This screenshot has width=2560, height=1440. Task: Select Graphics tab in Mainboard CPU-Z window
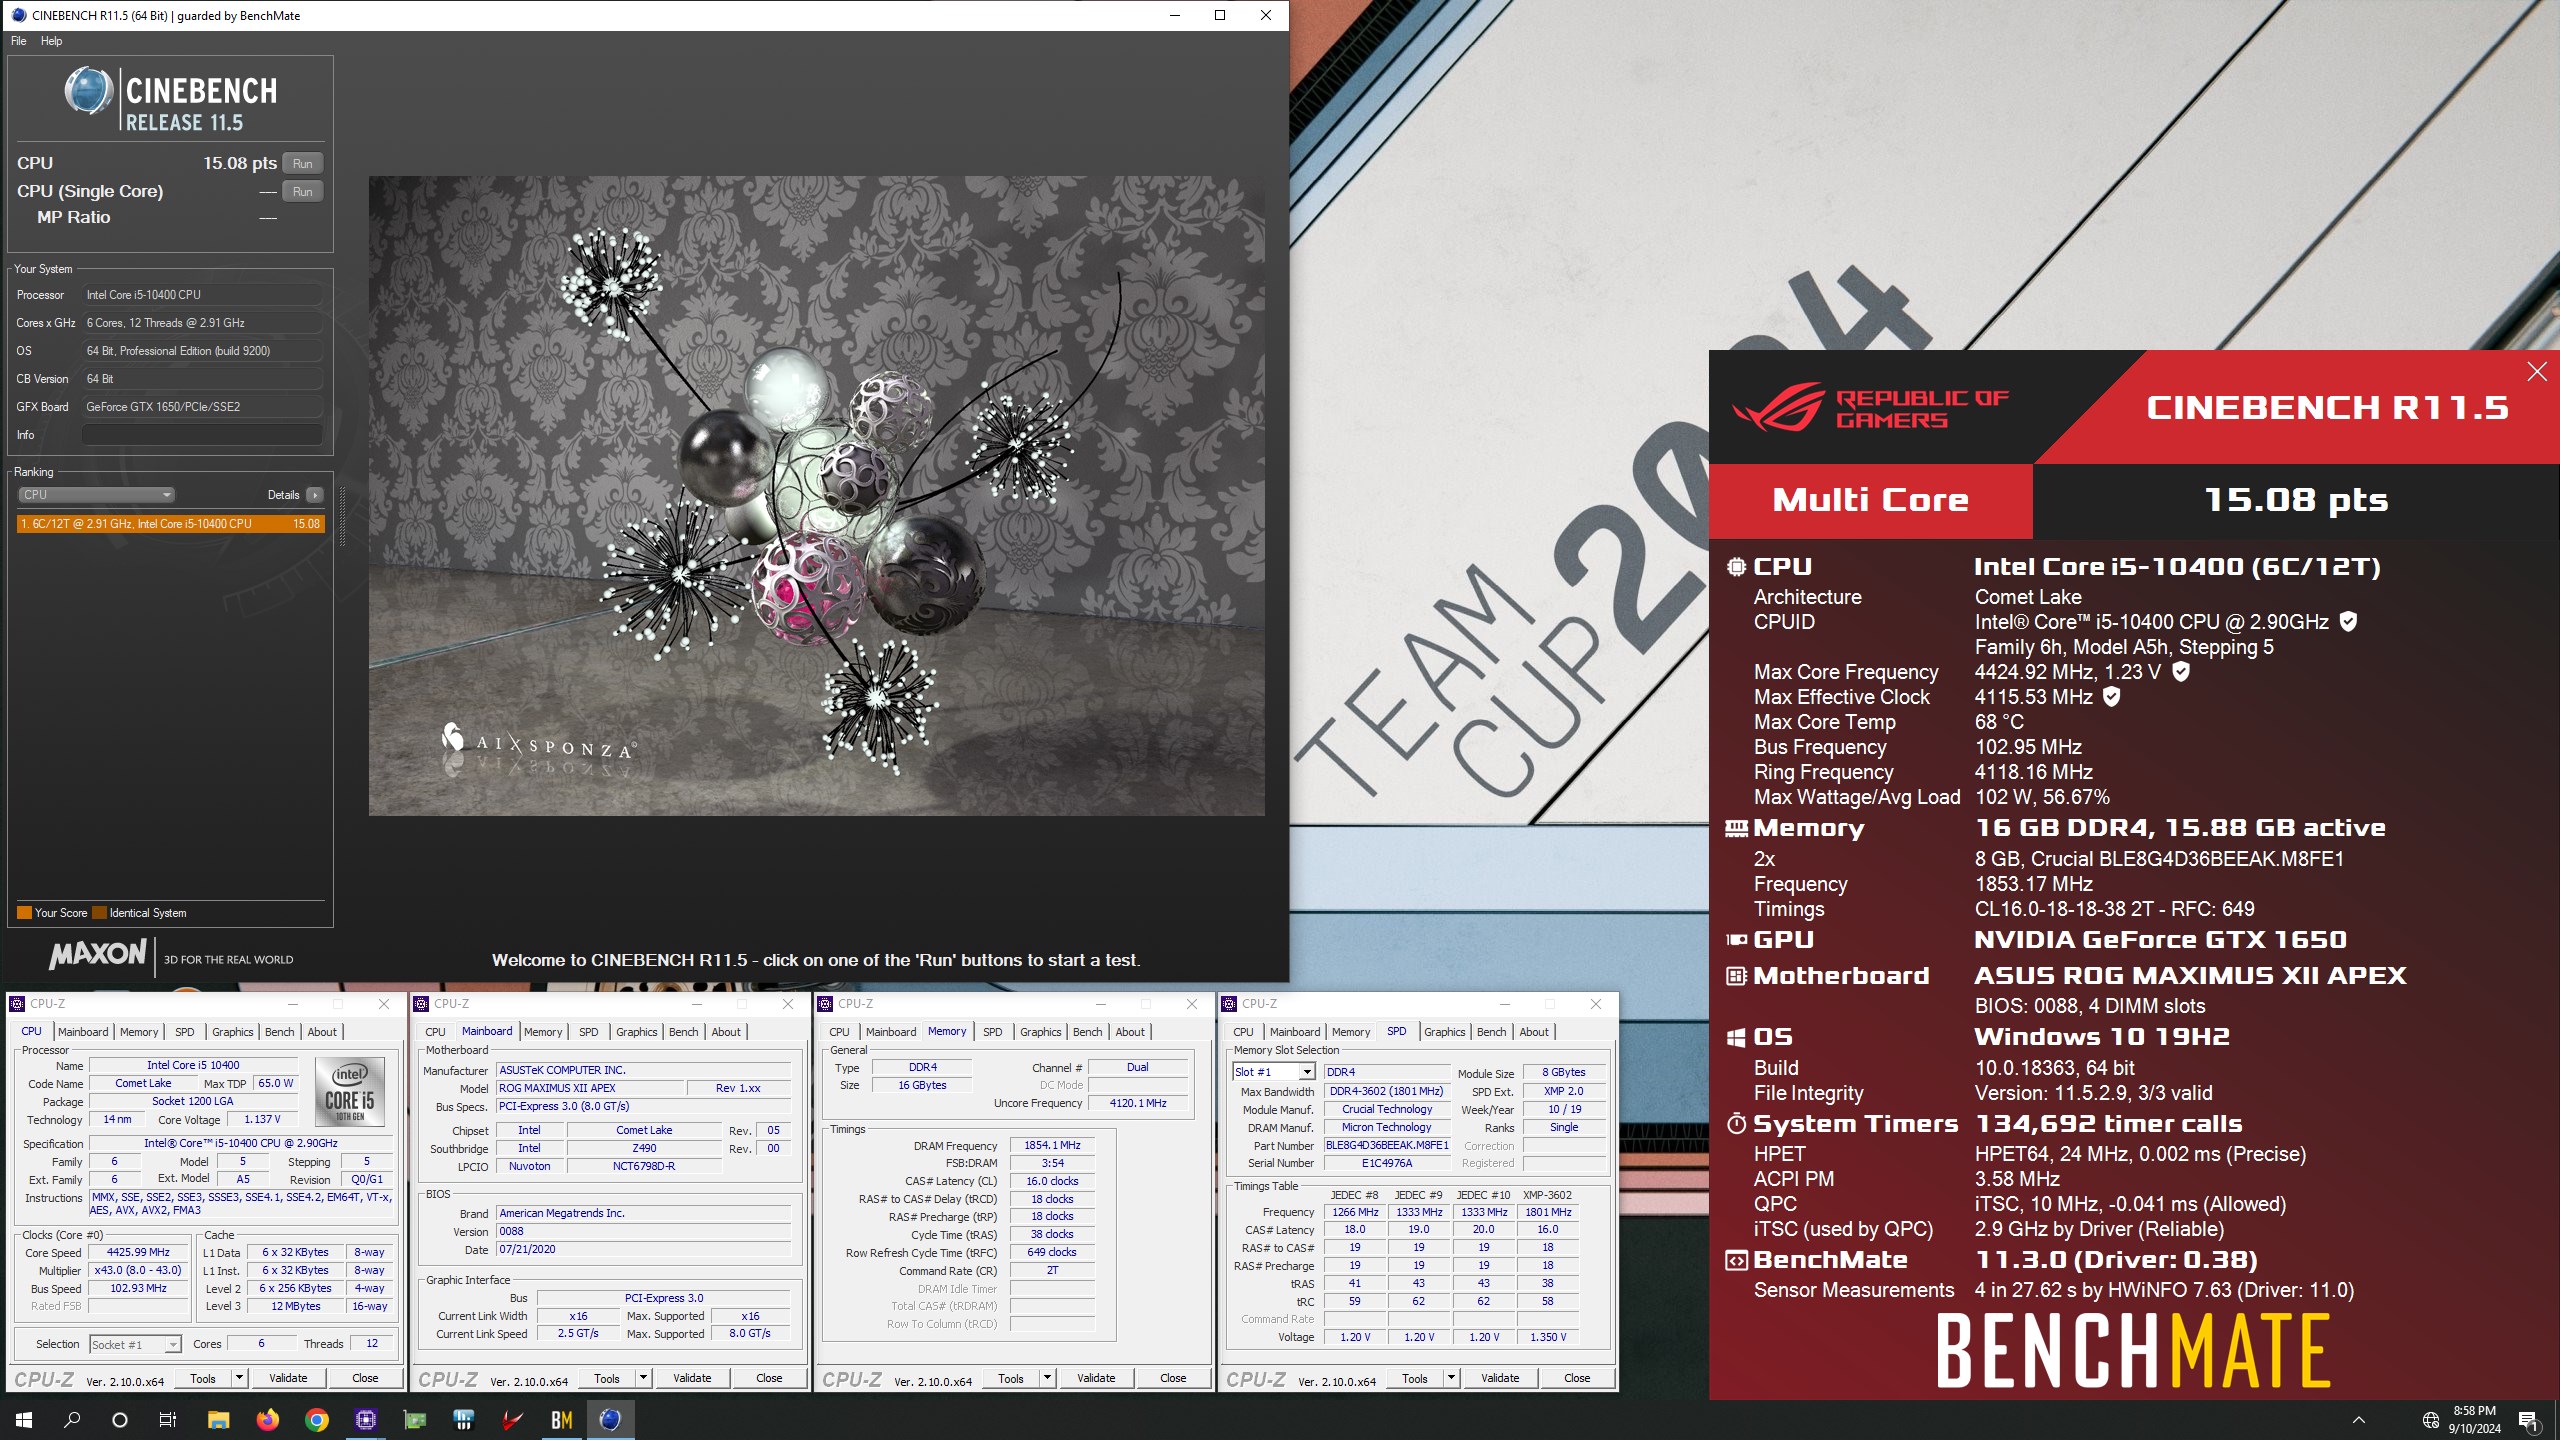point(636,1032)
